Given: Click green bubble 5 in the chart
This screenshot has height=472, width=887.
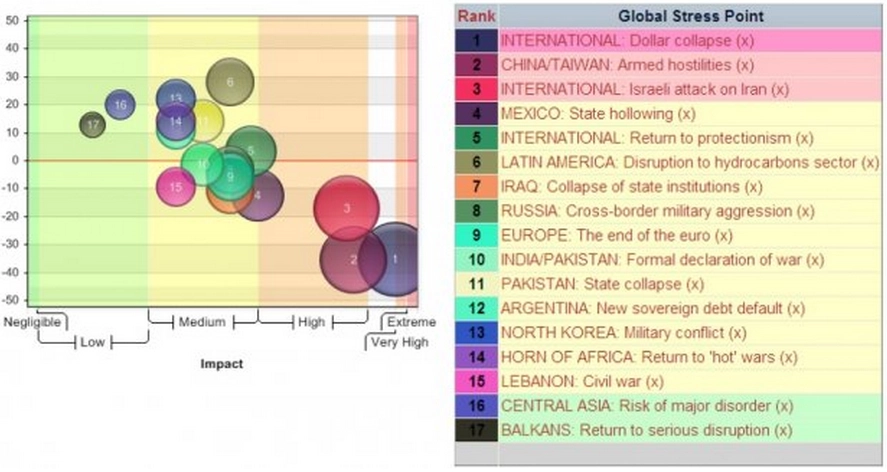Looking at the screenshot, I should click(x=251, y=151).
